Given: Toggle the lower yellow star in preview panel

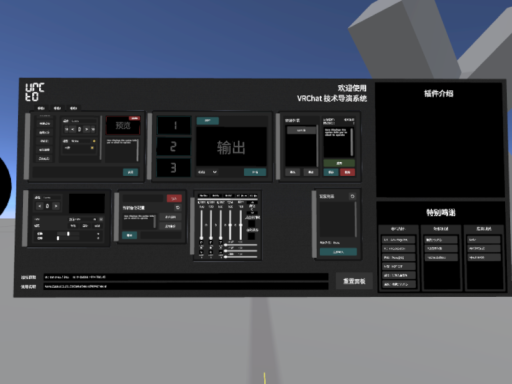Looking at the screenshot, I should click(x=92, y=148).
